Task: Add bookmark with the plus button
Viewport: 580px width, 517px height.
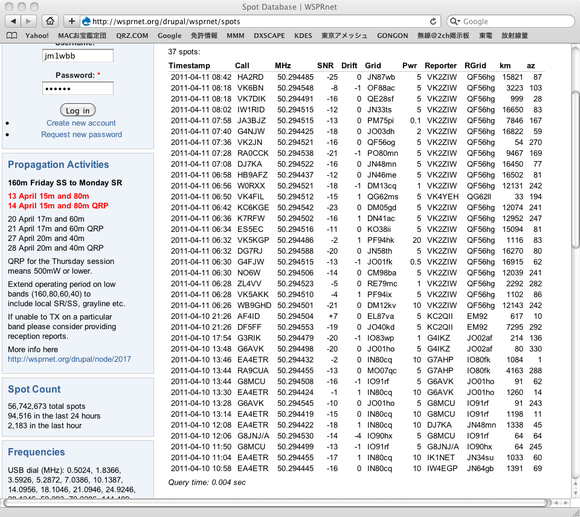Action: tap(72, 21)
